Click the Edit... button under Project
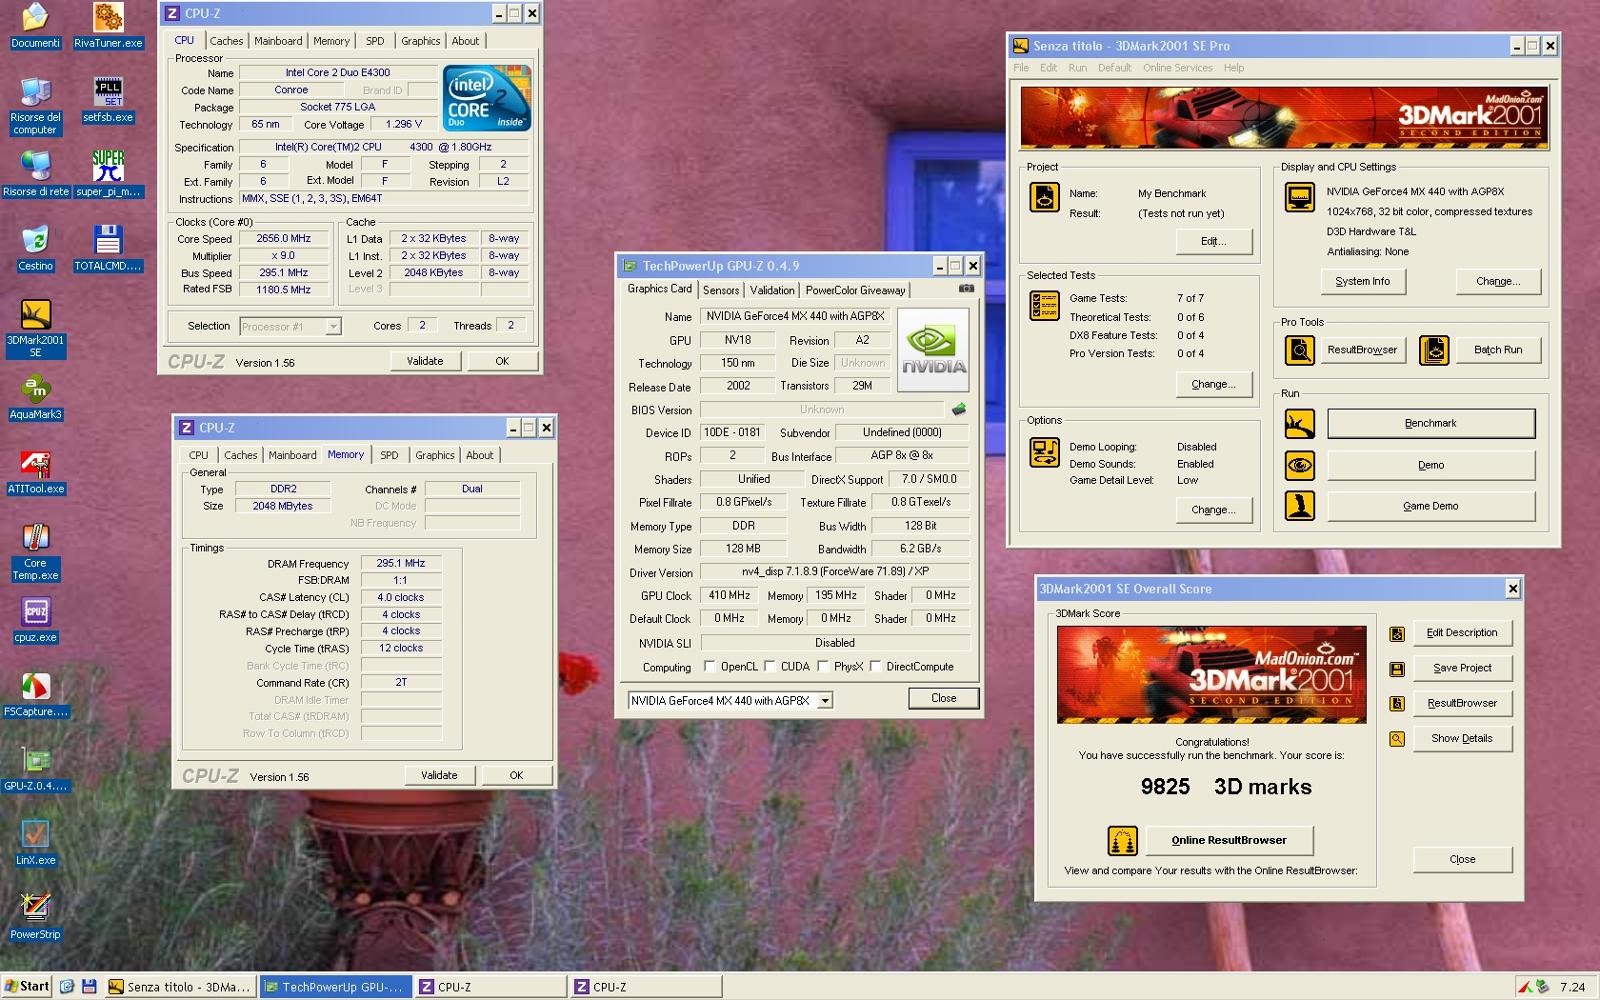 click(x=1213, y=242)
